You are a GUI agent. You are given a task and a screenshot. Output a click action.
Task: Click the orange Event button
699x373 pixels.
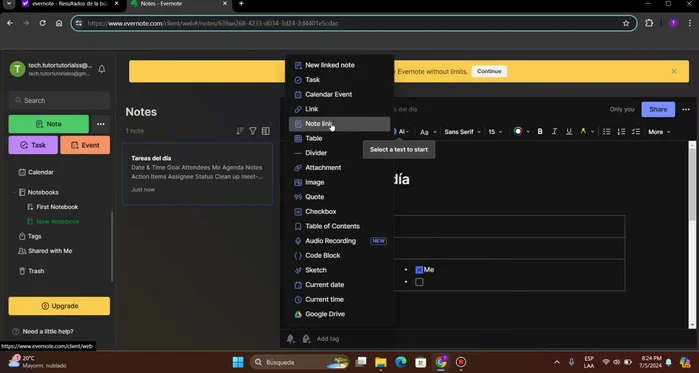pos(85,145)
